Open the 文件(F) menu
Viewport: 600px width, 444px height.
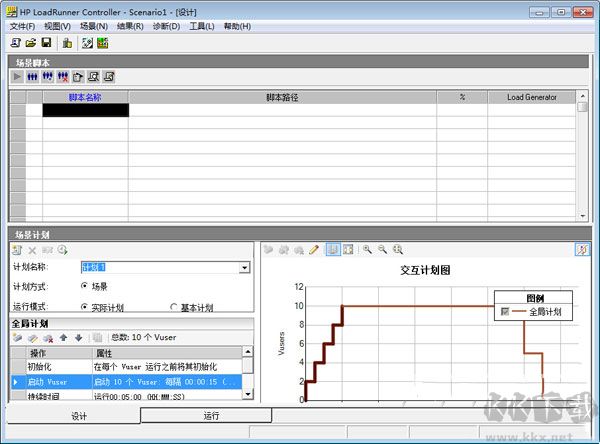click(22, 26)
